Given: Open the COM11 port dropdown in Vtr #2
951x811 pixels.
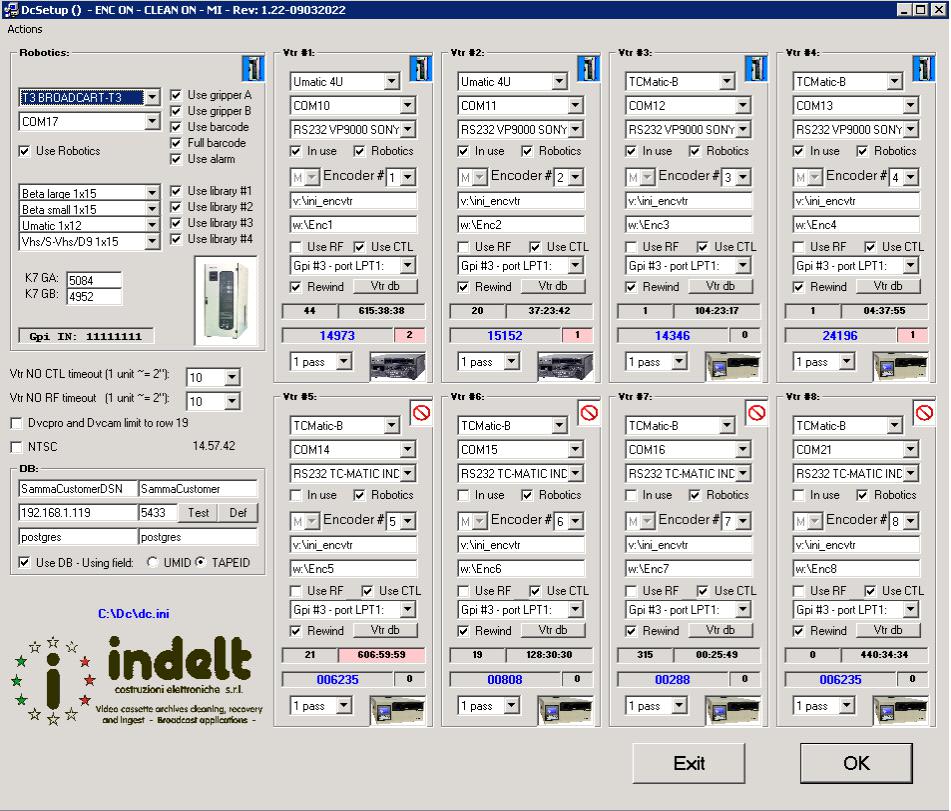Looking at the screenshot, I should 575,106.
